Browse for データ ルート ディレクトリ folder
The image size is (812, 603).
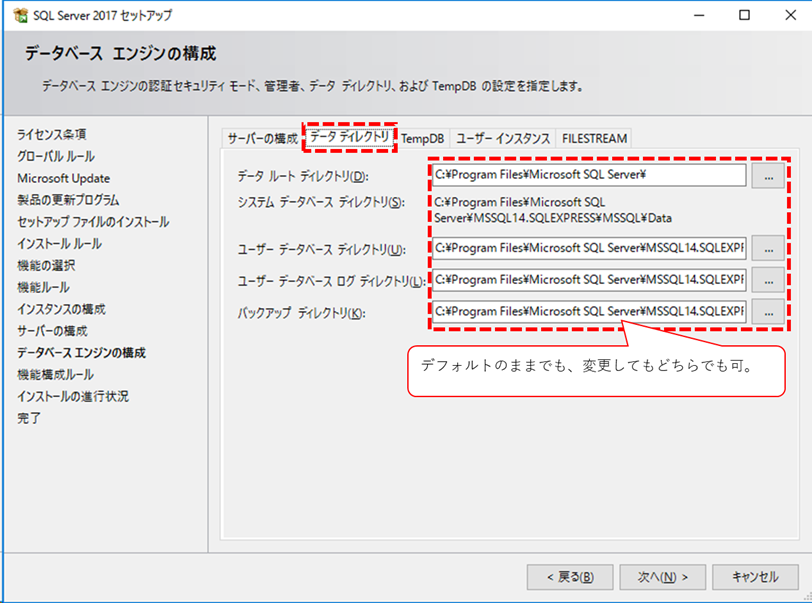pos(768,176)
